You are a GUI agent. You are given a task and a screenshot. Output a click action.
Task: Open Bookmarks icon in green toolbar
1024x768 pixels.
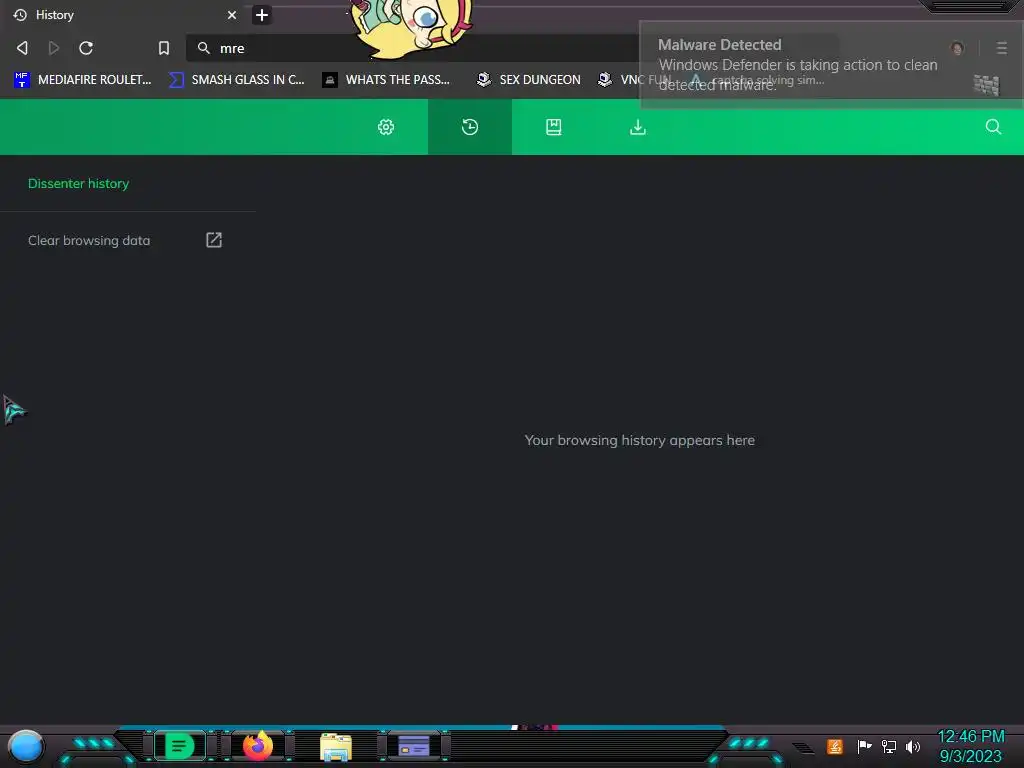coord(554,127)
